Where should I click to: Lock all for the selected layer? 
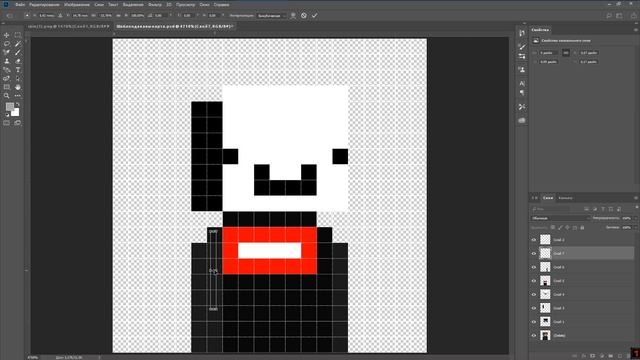click(x=582, y=227)
